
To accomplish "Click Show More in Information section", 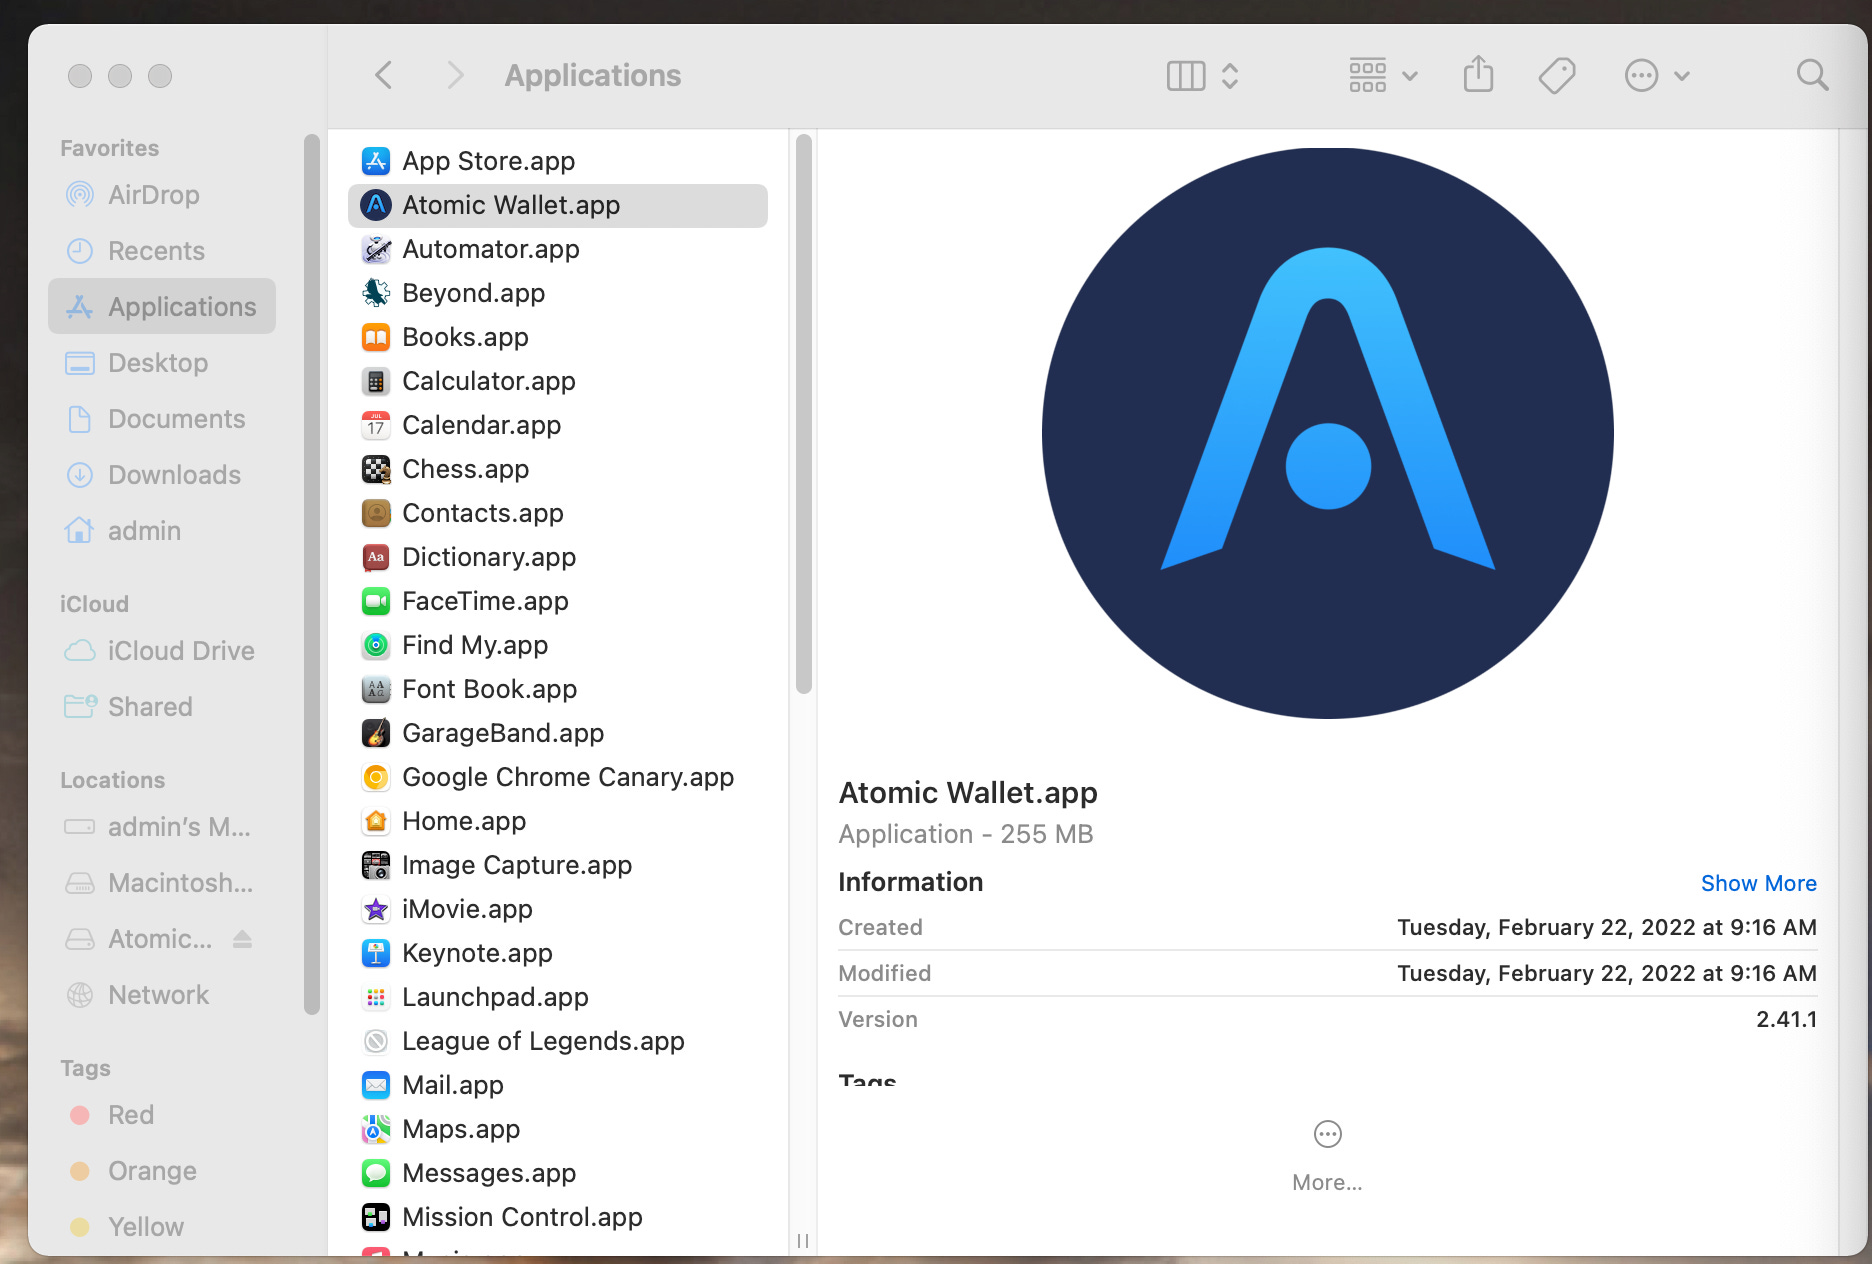I will click(x=1758, y=883).
